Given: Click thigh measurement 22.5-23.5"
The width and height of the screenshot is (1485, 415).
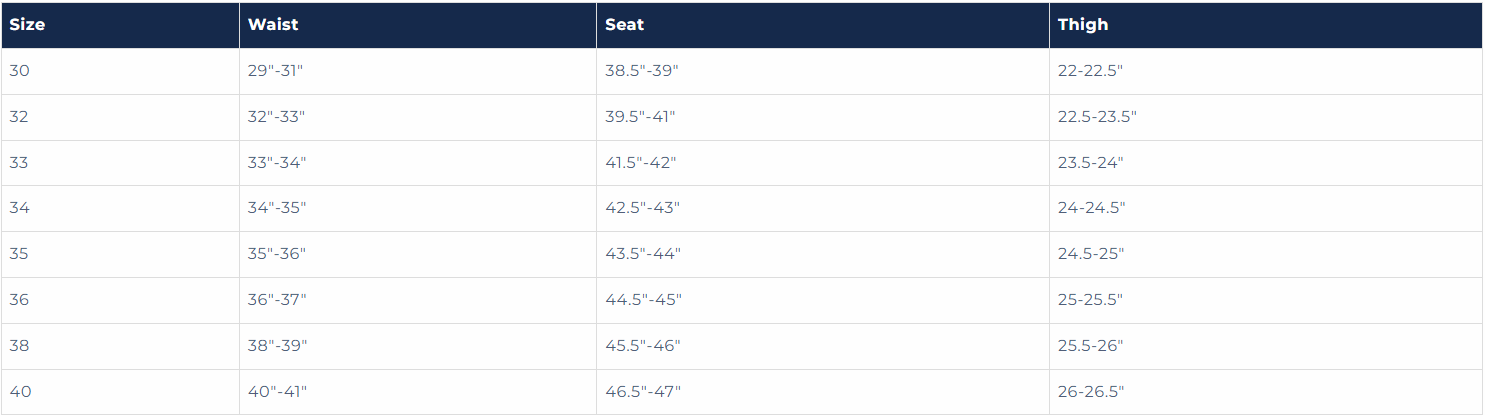Looking at the screenshot, I should (x=1097, y=117).
